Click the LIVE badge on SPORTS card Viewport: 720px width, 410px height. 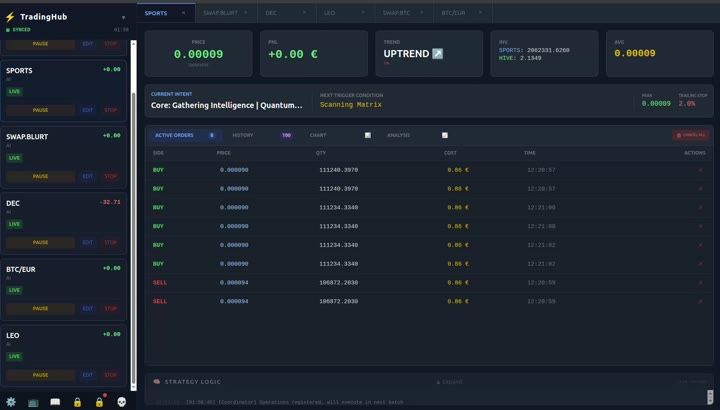coord(14,91)
